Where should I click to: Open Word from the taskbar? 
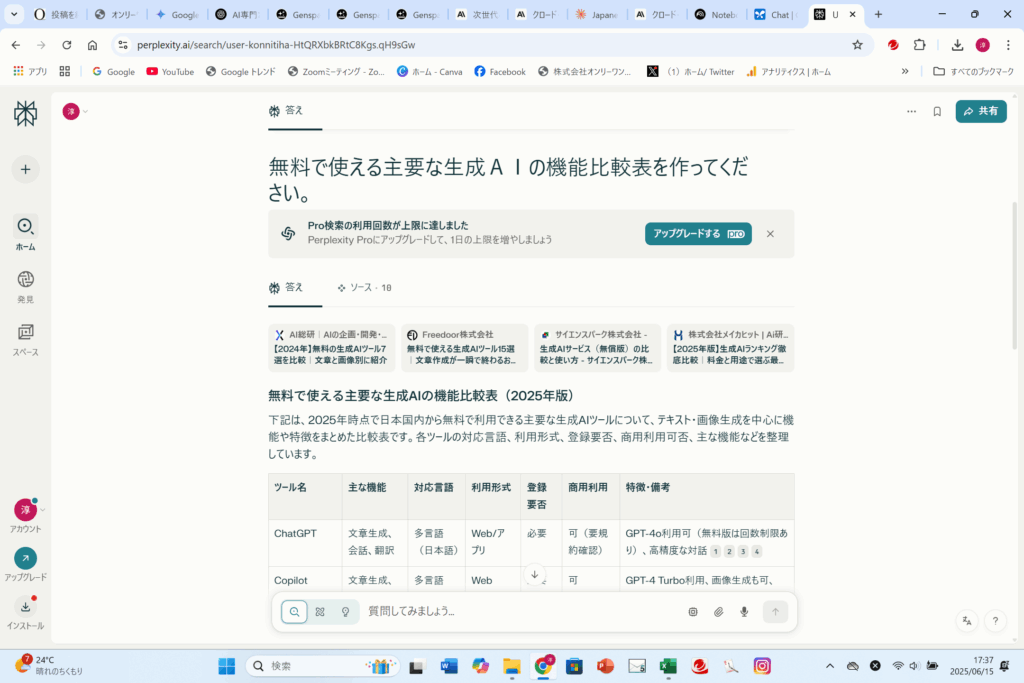449,666
